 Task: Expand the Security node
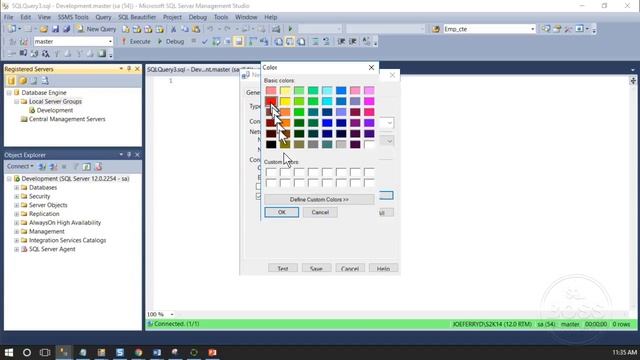[17, 196]
